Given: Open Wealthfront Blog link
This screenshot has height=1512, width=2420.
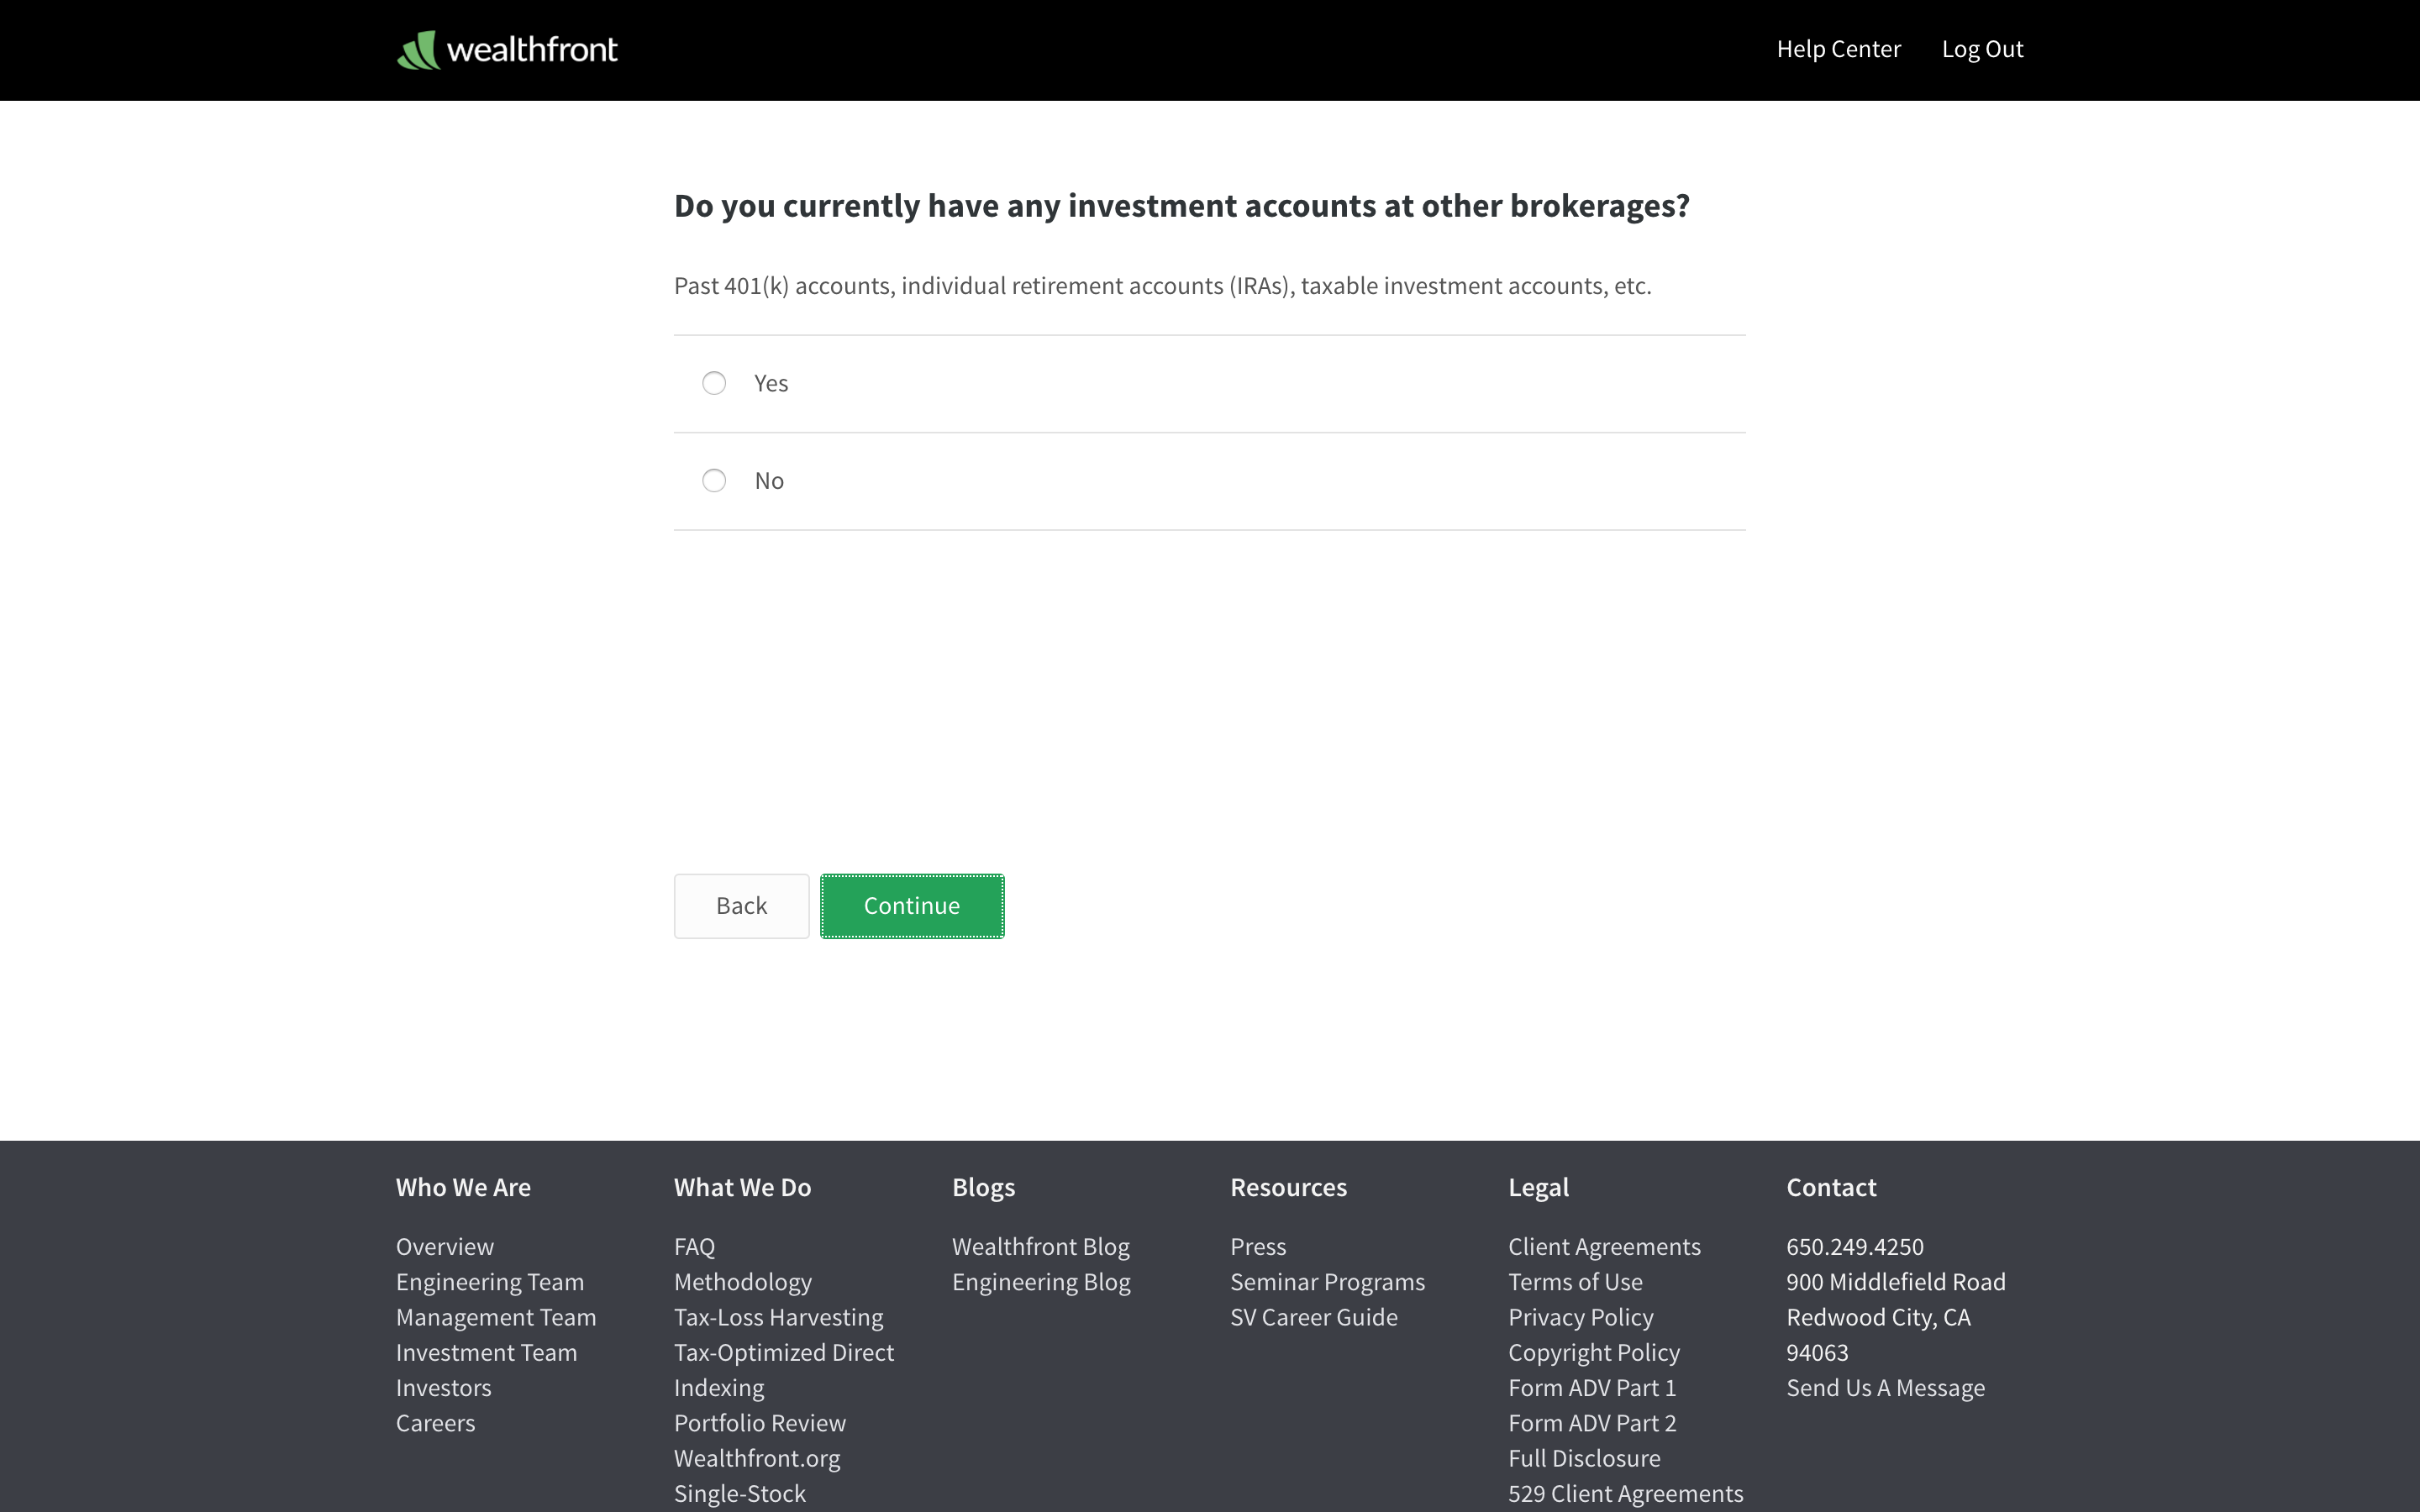Looking at the screenshot, I should tap(1041, 1246).
